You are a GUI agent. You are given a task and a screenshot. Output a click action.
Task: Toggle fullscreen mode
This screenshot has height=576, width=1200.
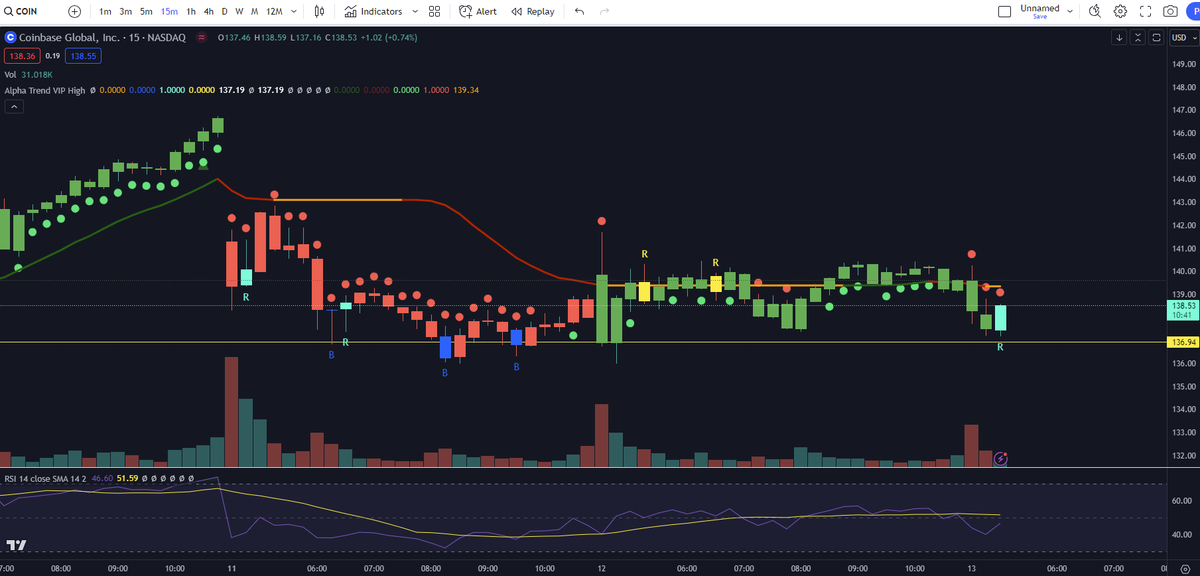1146,11
